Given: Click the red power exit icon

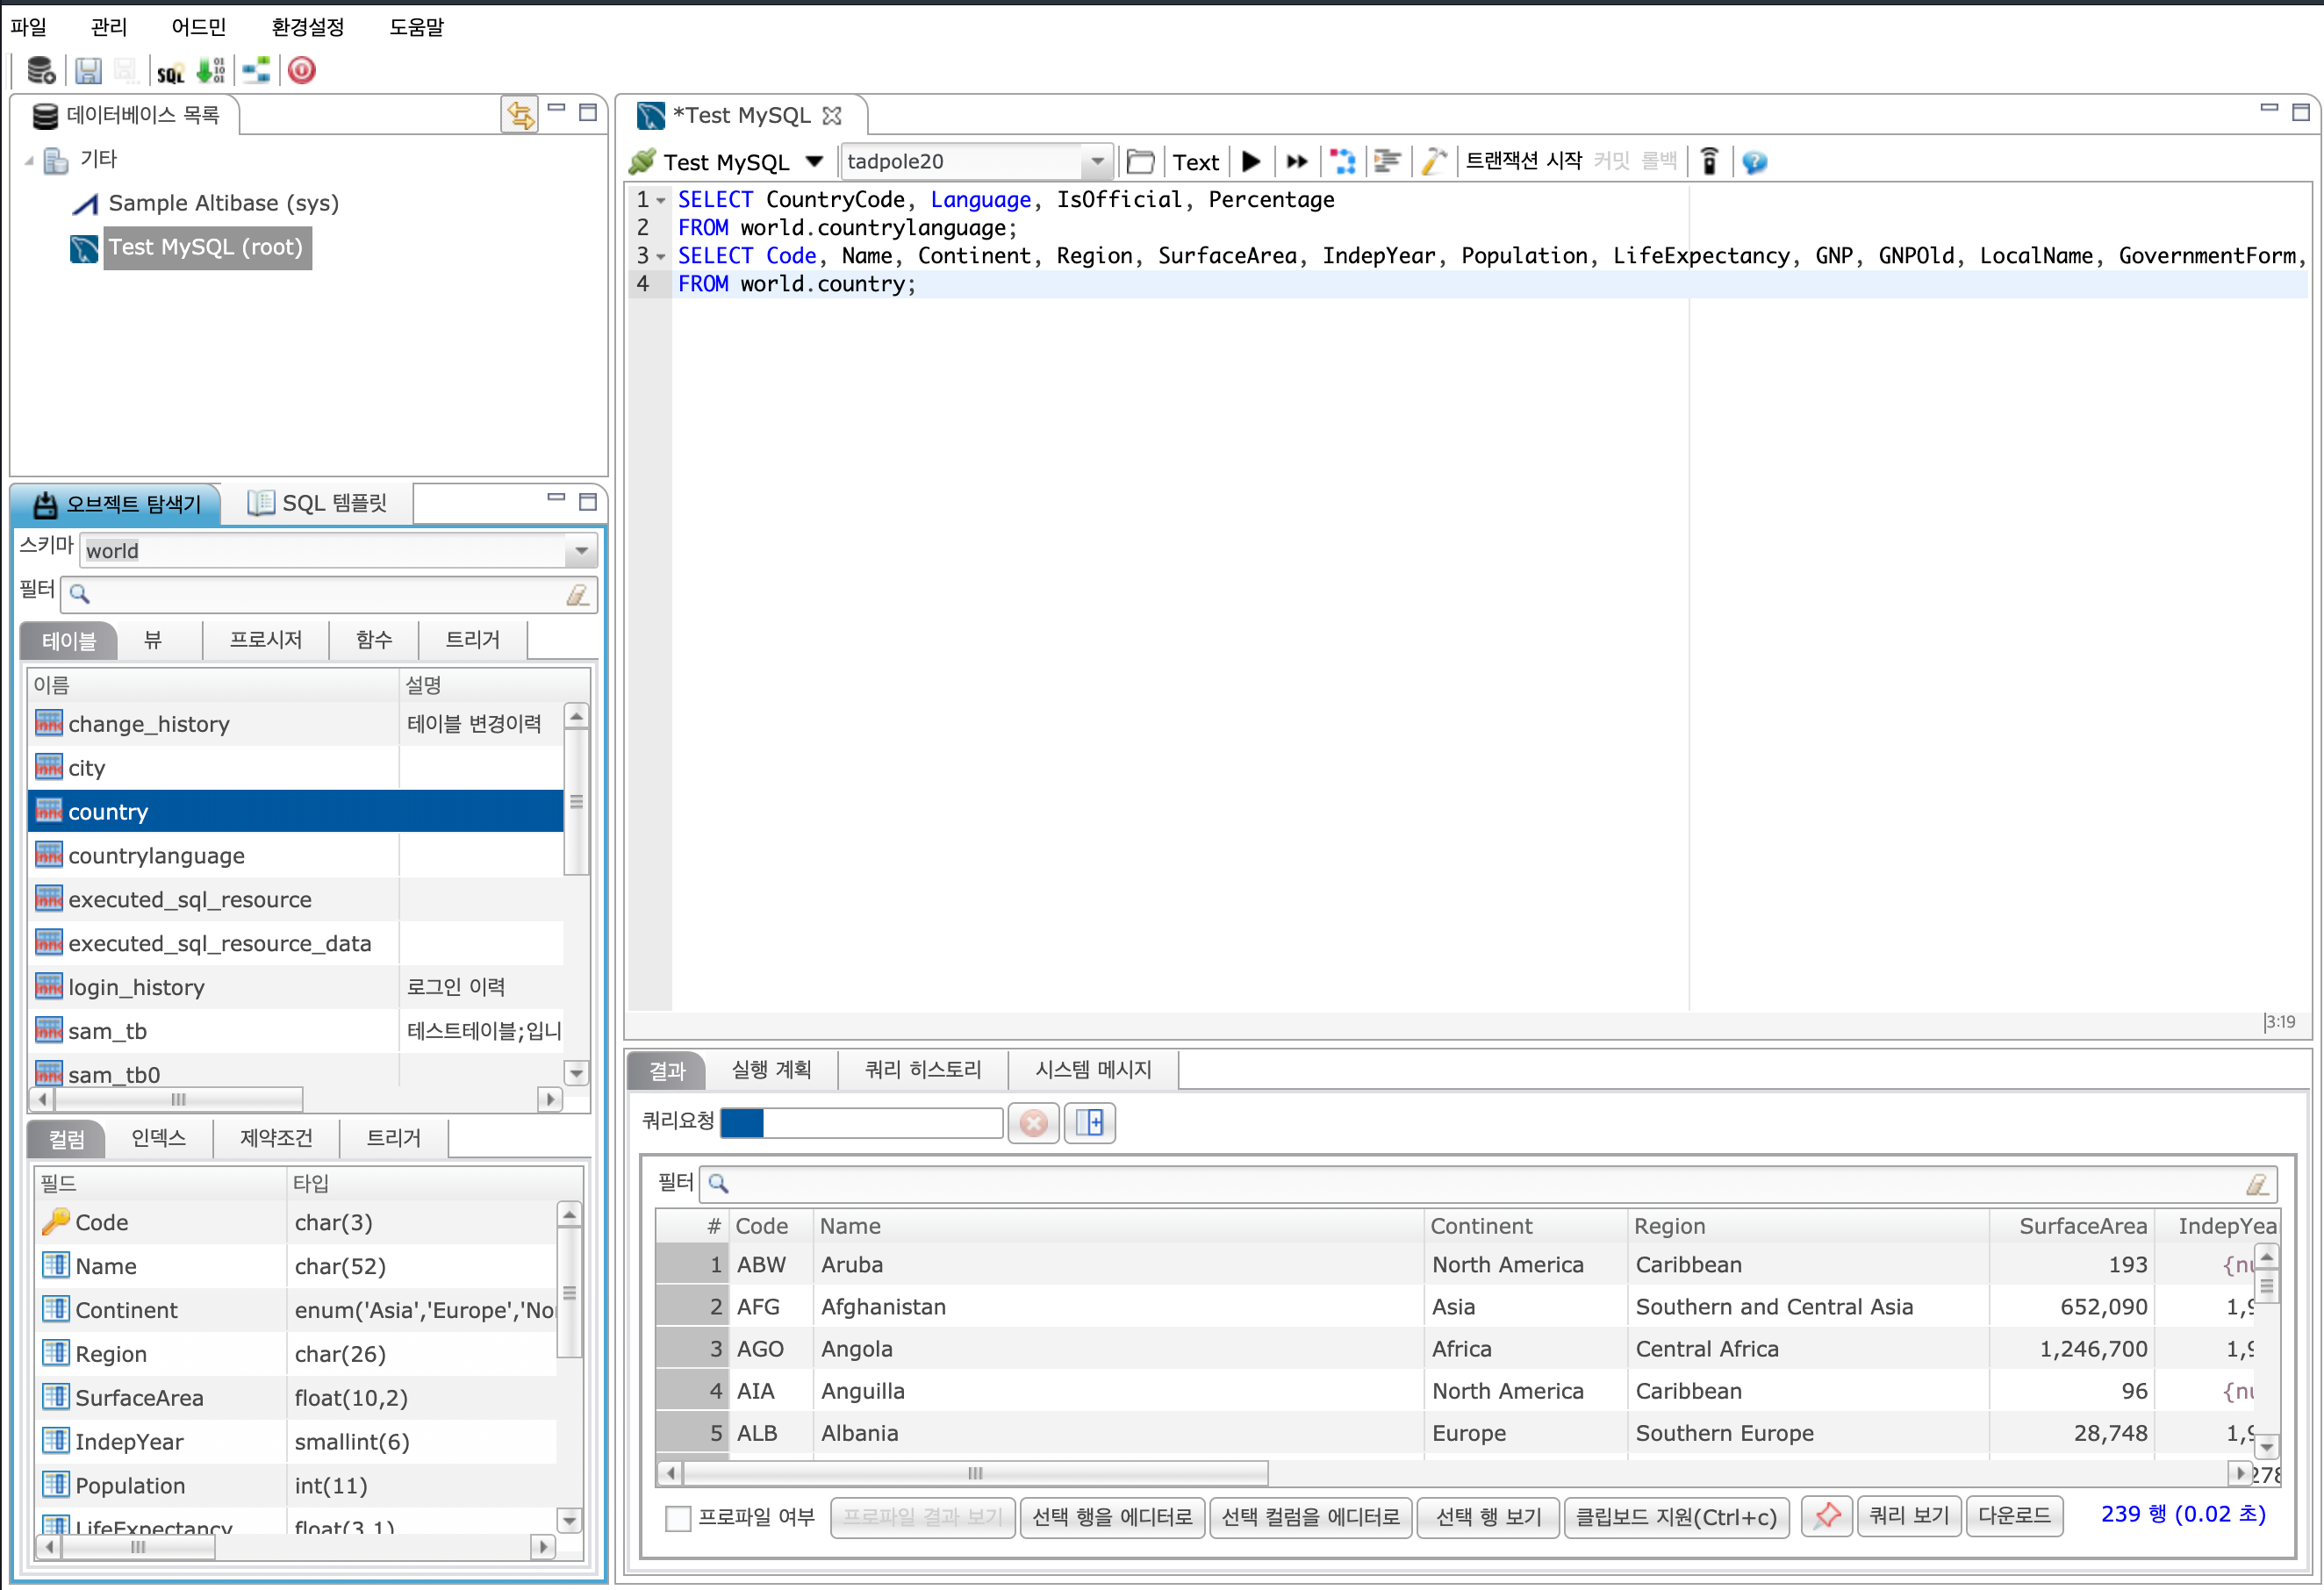Looking at the screenshot, I should coord(302,70).
